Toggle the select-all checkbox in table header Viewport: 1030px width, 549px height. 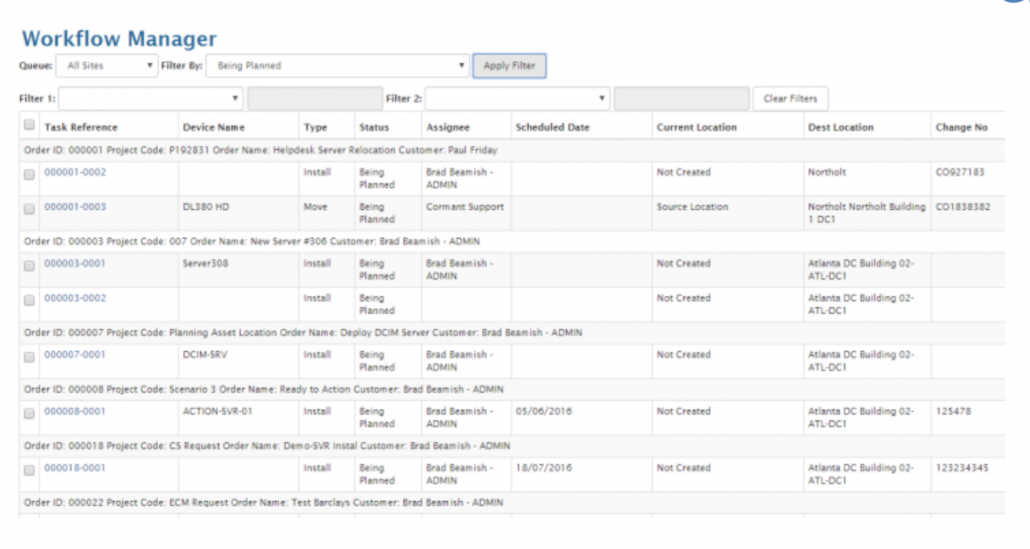(29, 126)
